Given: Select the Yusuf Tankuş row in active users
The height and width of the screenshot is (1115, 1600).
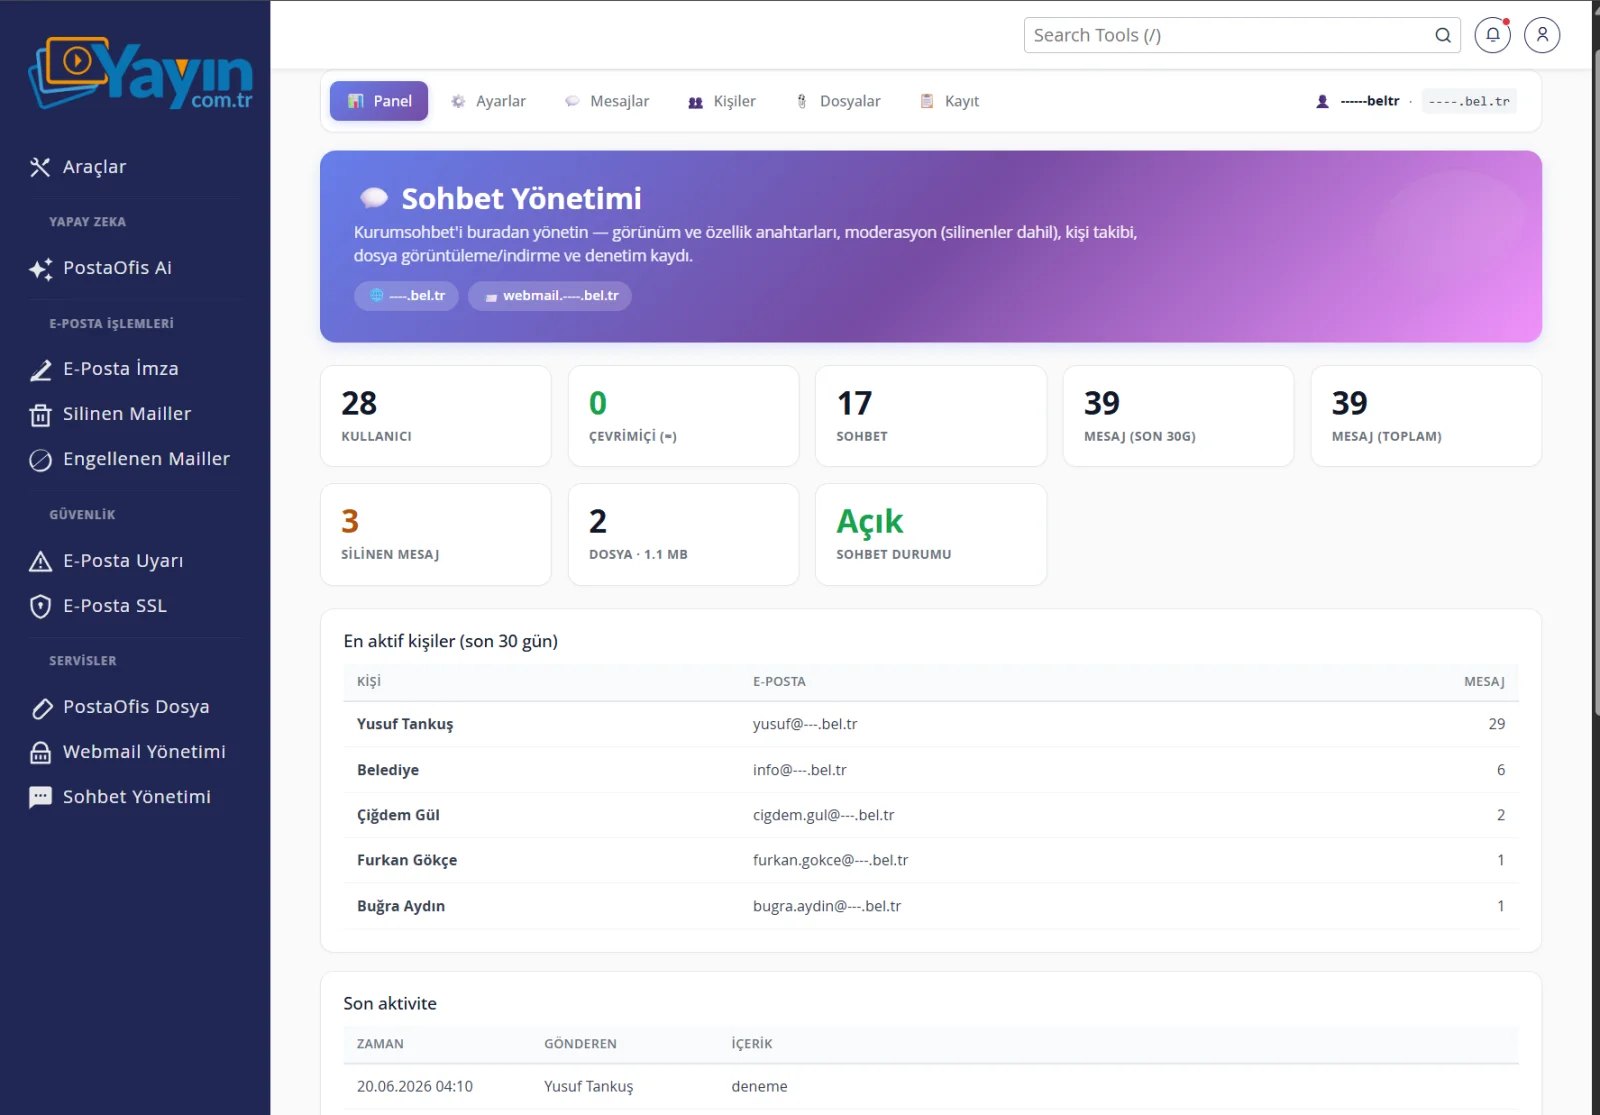Looking at the screenshot, I should (931, 724).
